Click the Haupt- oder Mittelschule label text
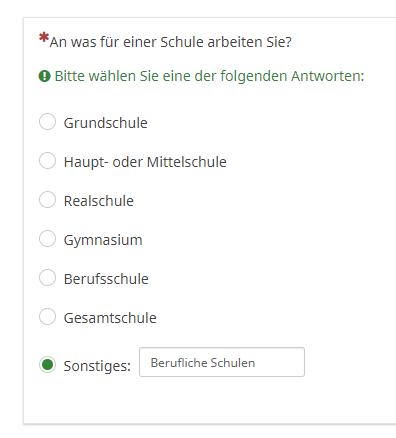The image size is (396, 438). [145, 162]
